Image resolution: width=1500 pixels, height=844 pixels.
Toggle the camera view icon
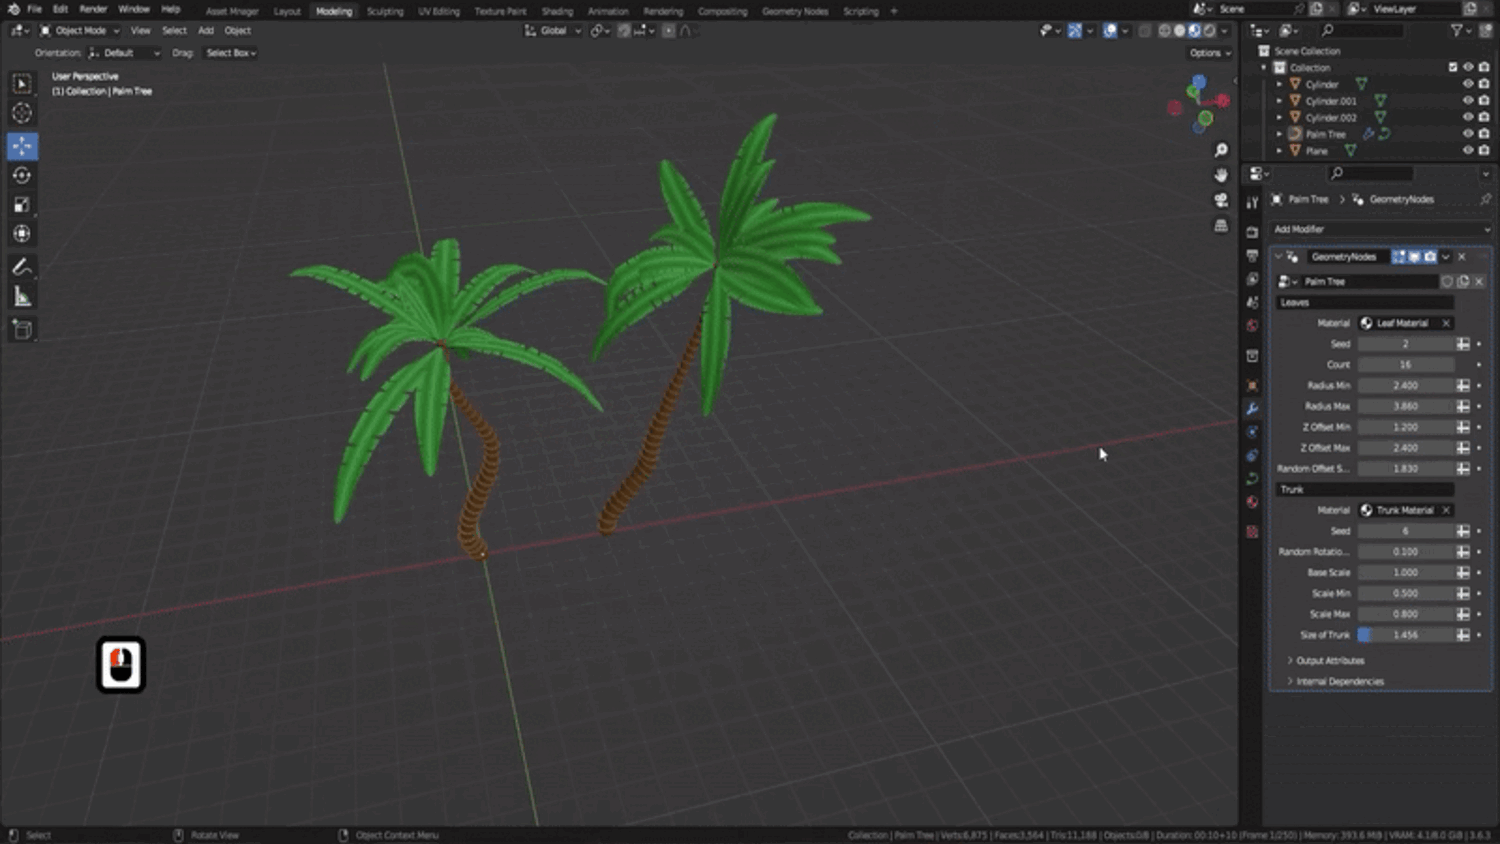coord(1221,200)
